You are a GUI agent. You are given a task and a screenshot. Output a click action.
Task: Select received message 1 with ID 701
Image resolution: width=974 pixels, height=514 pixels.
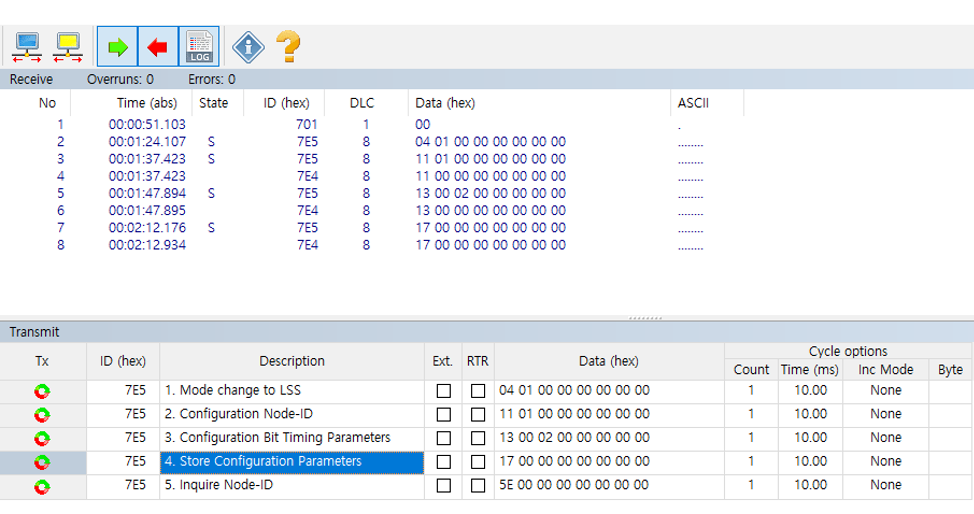tap(373, 124)
